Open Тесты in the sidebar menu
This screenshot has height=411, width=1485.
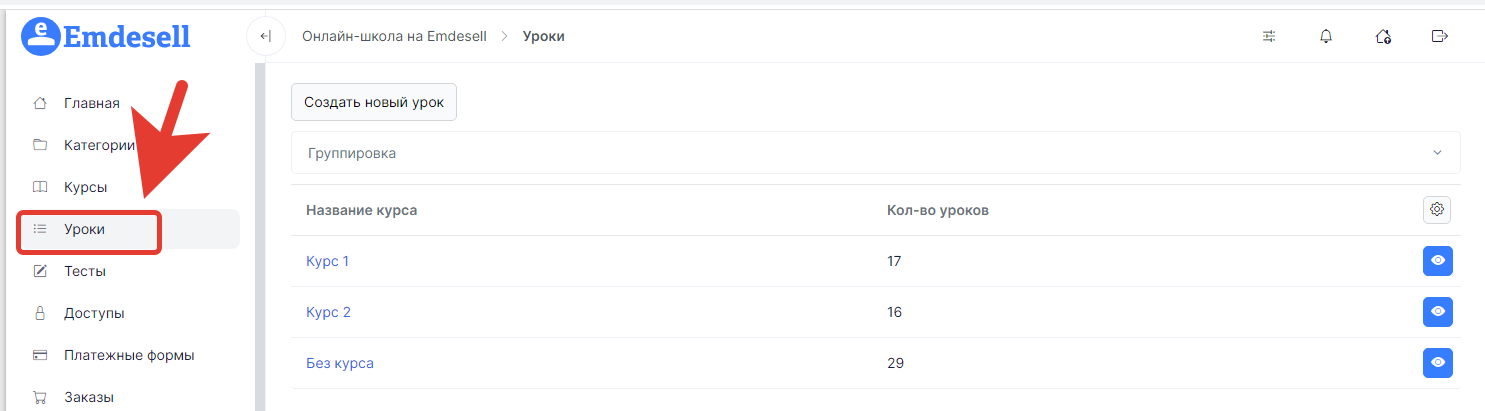[x=85, y=271]
